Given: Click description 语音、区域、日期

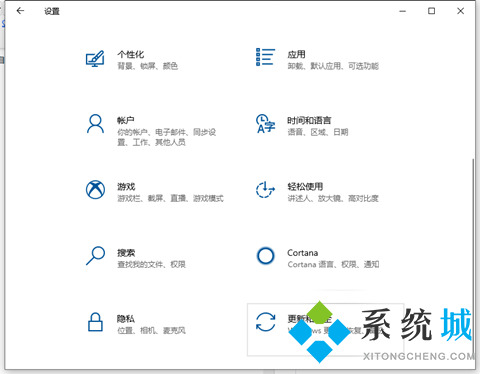Looking at the screenshot, I should pyautogui.click(x=318, y=132).
